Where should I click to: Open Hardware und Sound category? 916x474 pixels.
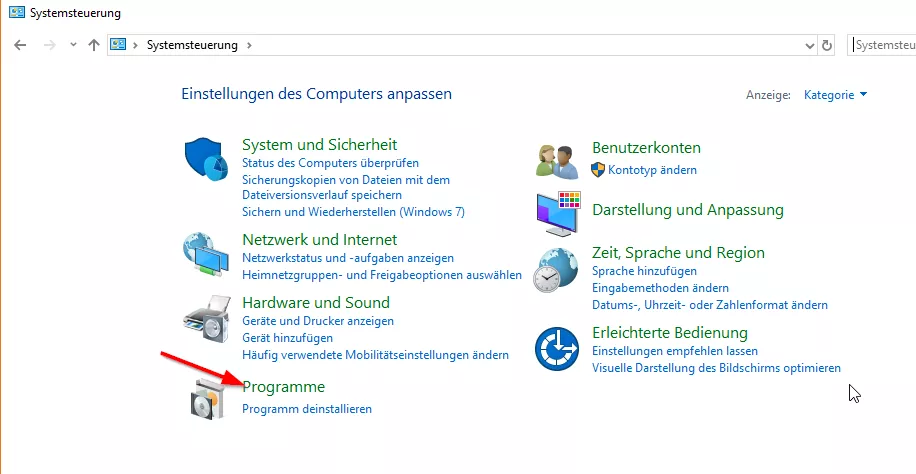point(315,303)
